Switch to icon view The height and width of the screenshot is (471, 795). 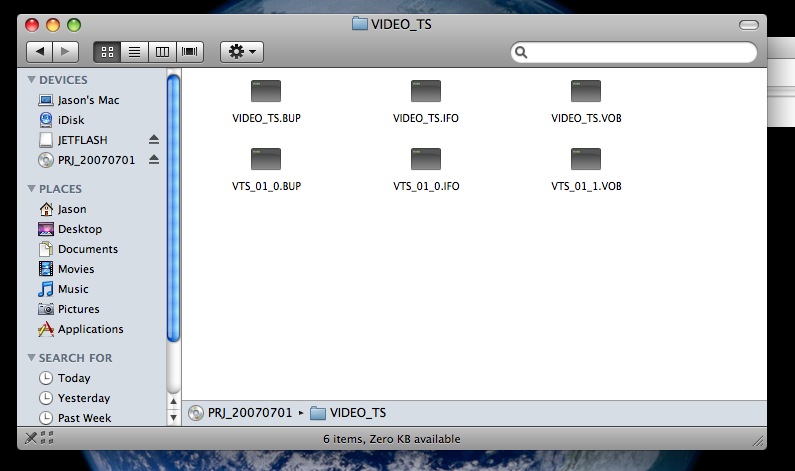coord(107,52)
